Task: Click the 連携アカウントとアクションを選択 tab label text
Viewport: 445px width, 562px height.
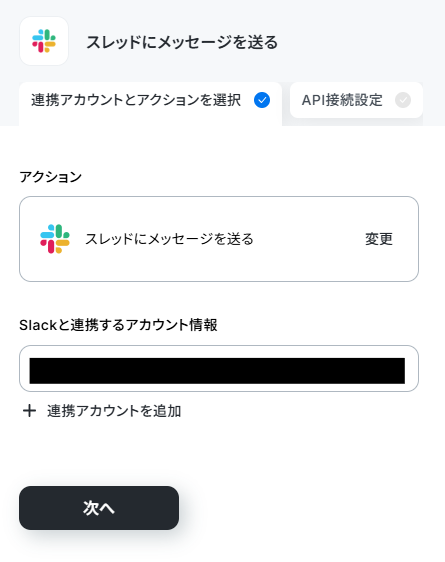Action: [x=136, y=100]
